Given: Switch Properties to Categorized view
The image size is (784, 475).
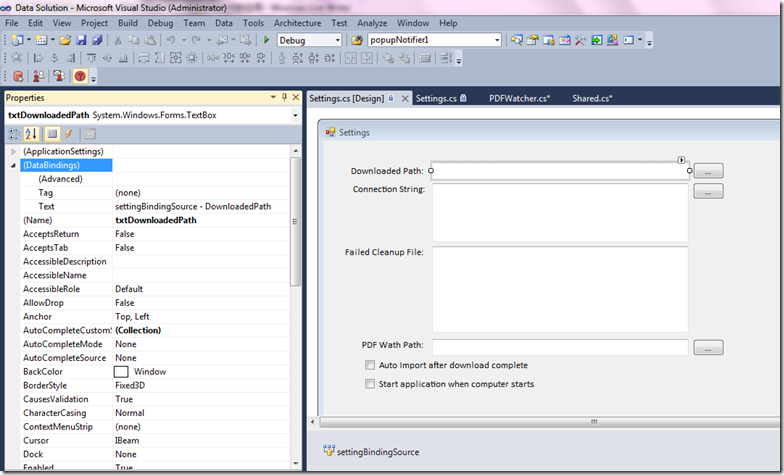Looking at the screenshot, I should point(15,134).
